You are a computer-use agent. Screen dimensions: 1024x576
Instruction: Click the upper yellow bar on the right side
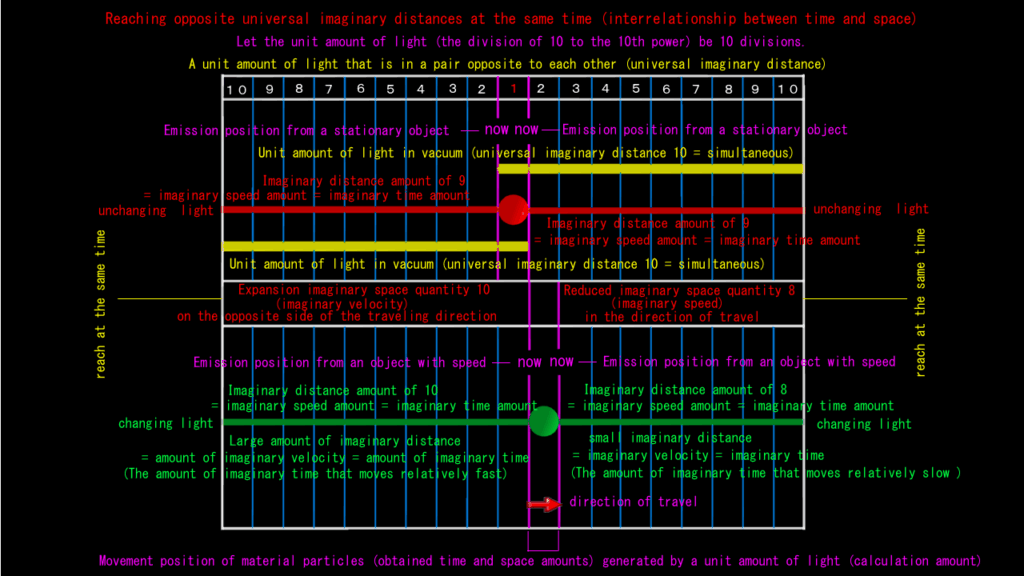point(650,169)
